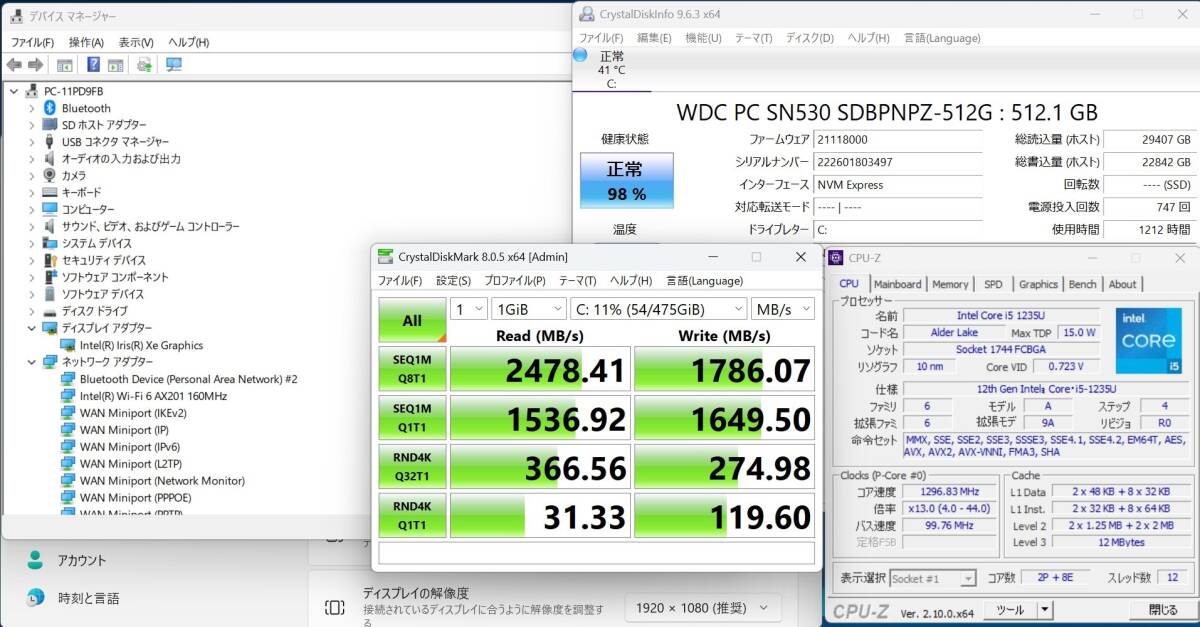Open the 1920 × 1080 resolution dropdown
Viewport: 1200px width, 627px height.
click(x=702, y=607)
